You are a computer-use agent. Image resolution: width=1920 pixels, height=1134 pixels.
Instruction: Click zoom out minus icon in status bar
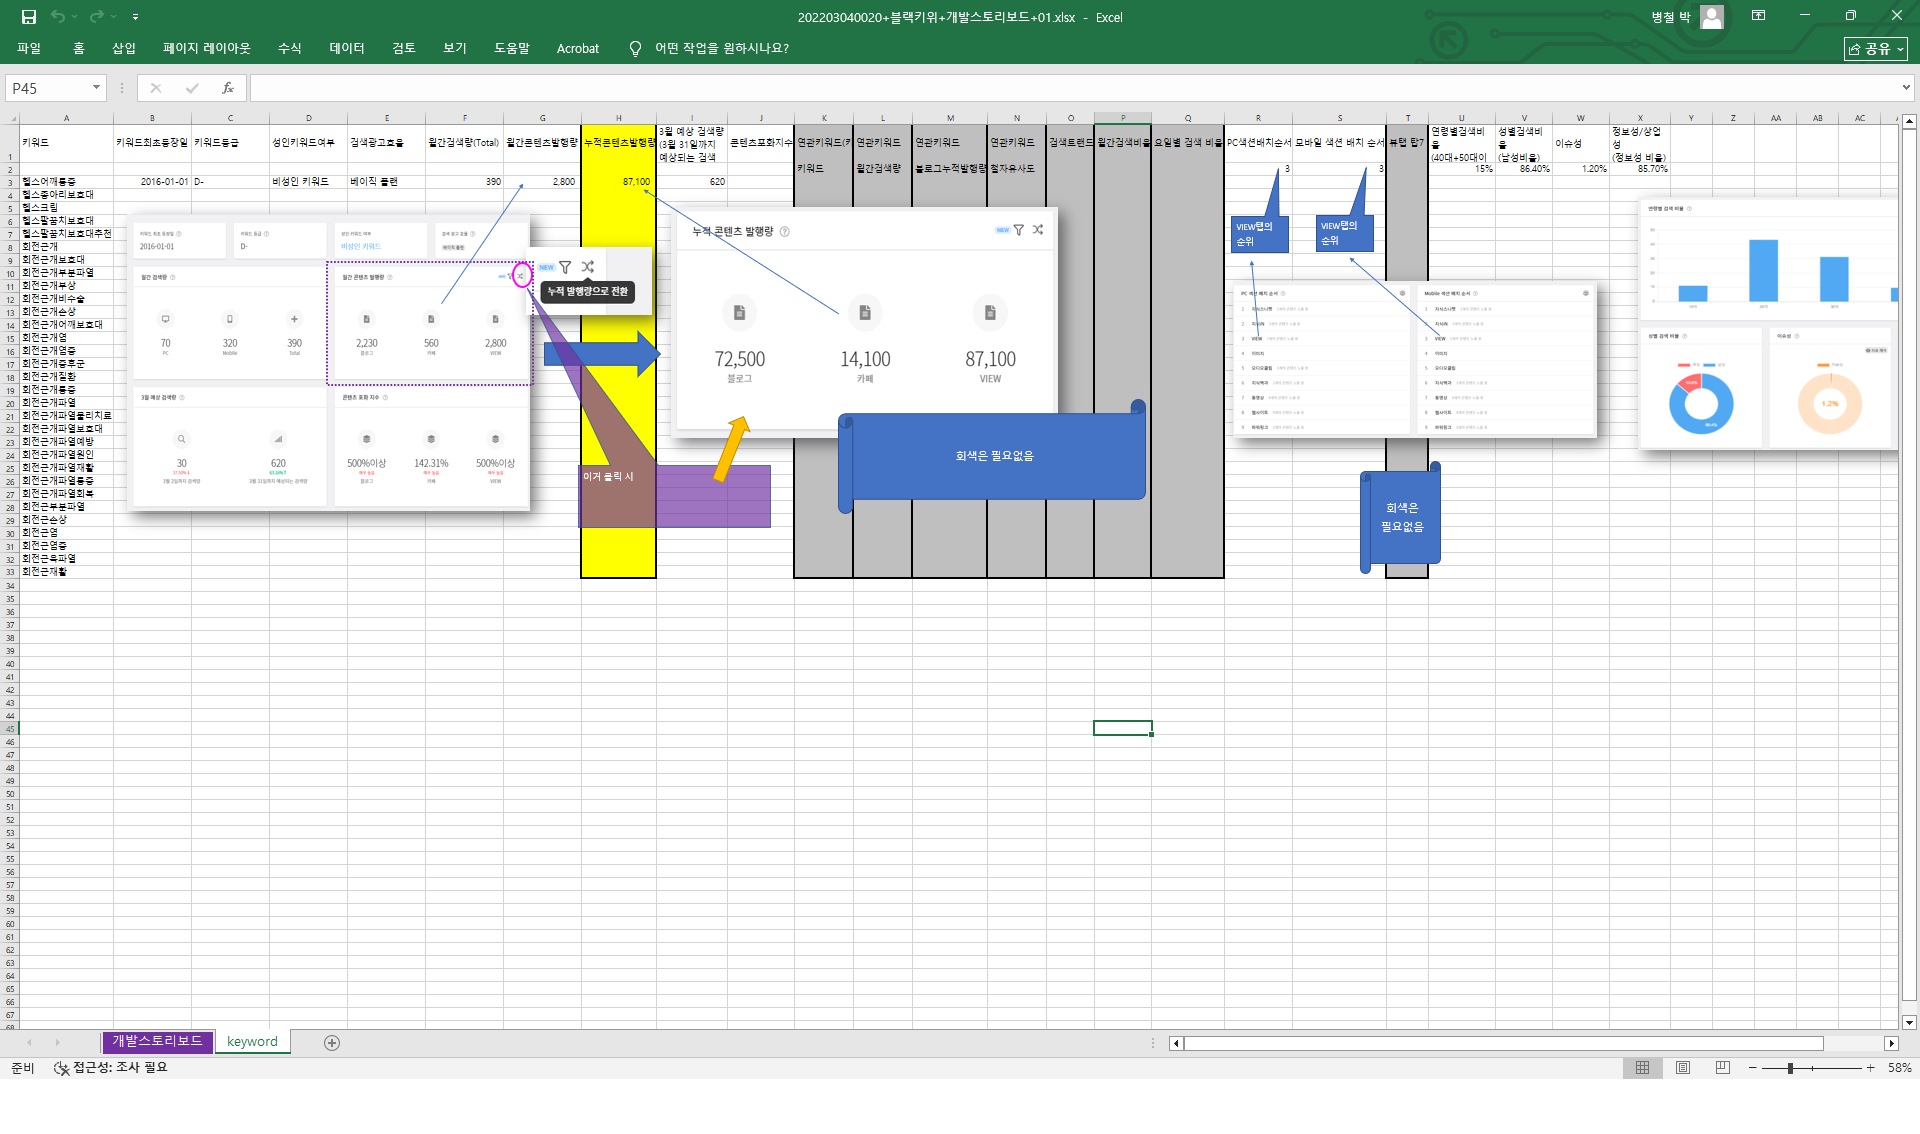click(1752, 1068)
